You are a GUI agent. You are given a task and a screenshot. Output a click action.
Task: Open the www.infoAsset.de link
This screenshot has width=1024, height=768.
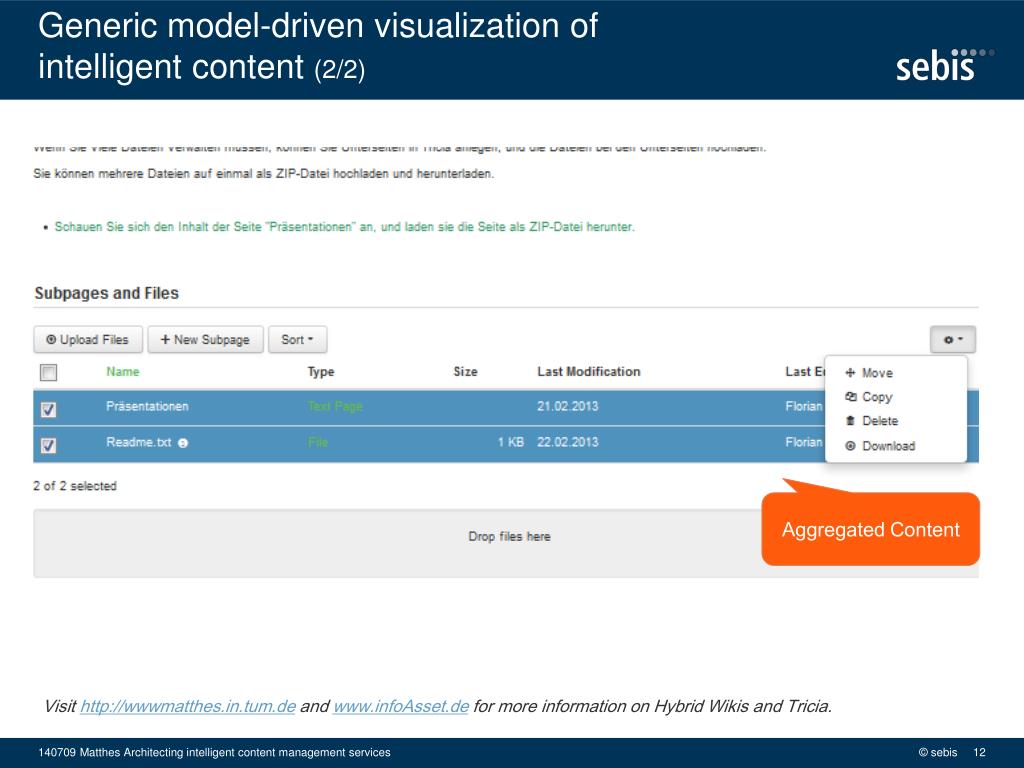pos(400,706)
